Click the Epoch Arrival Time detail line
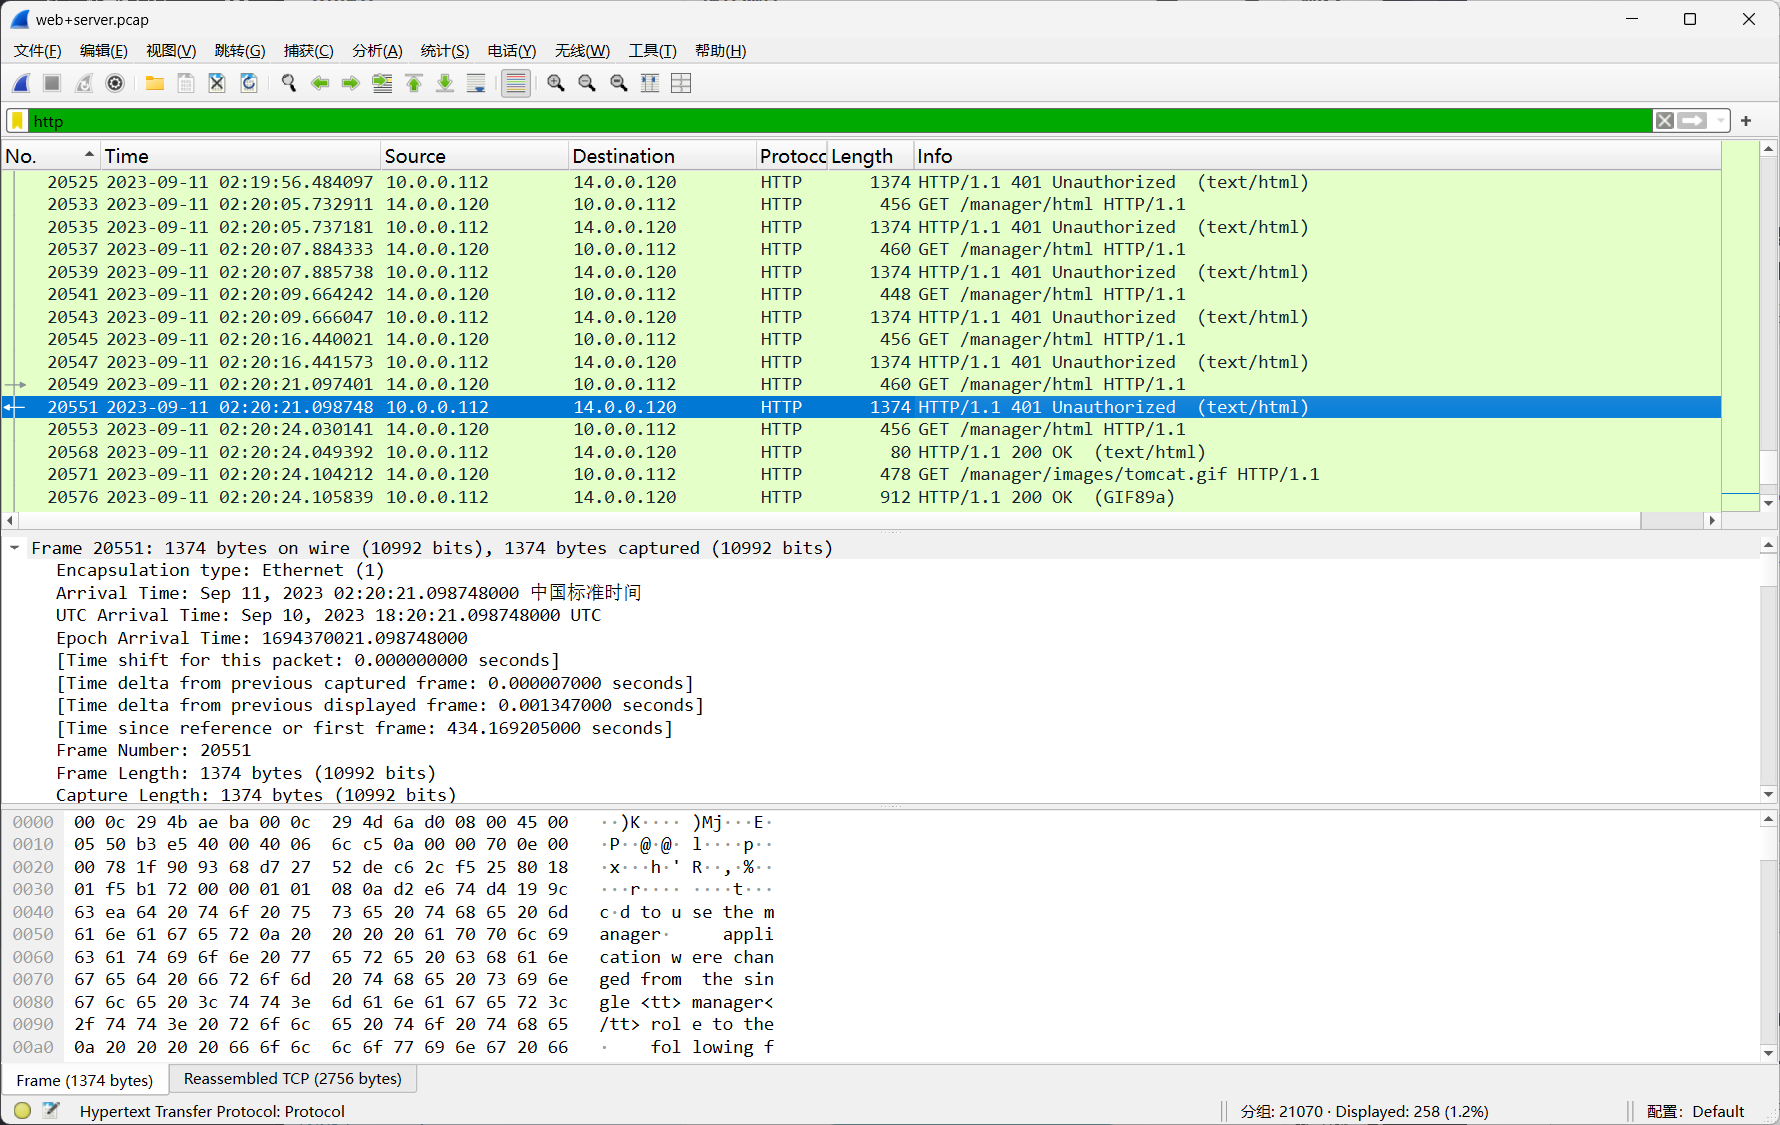This screenshot has width=1780, height=1125. (262, 638)
